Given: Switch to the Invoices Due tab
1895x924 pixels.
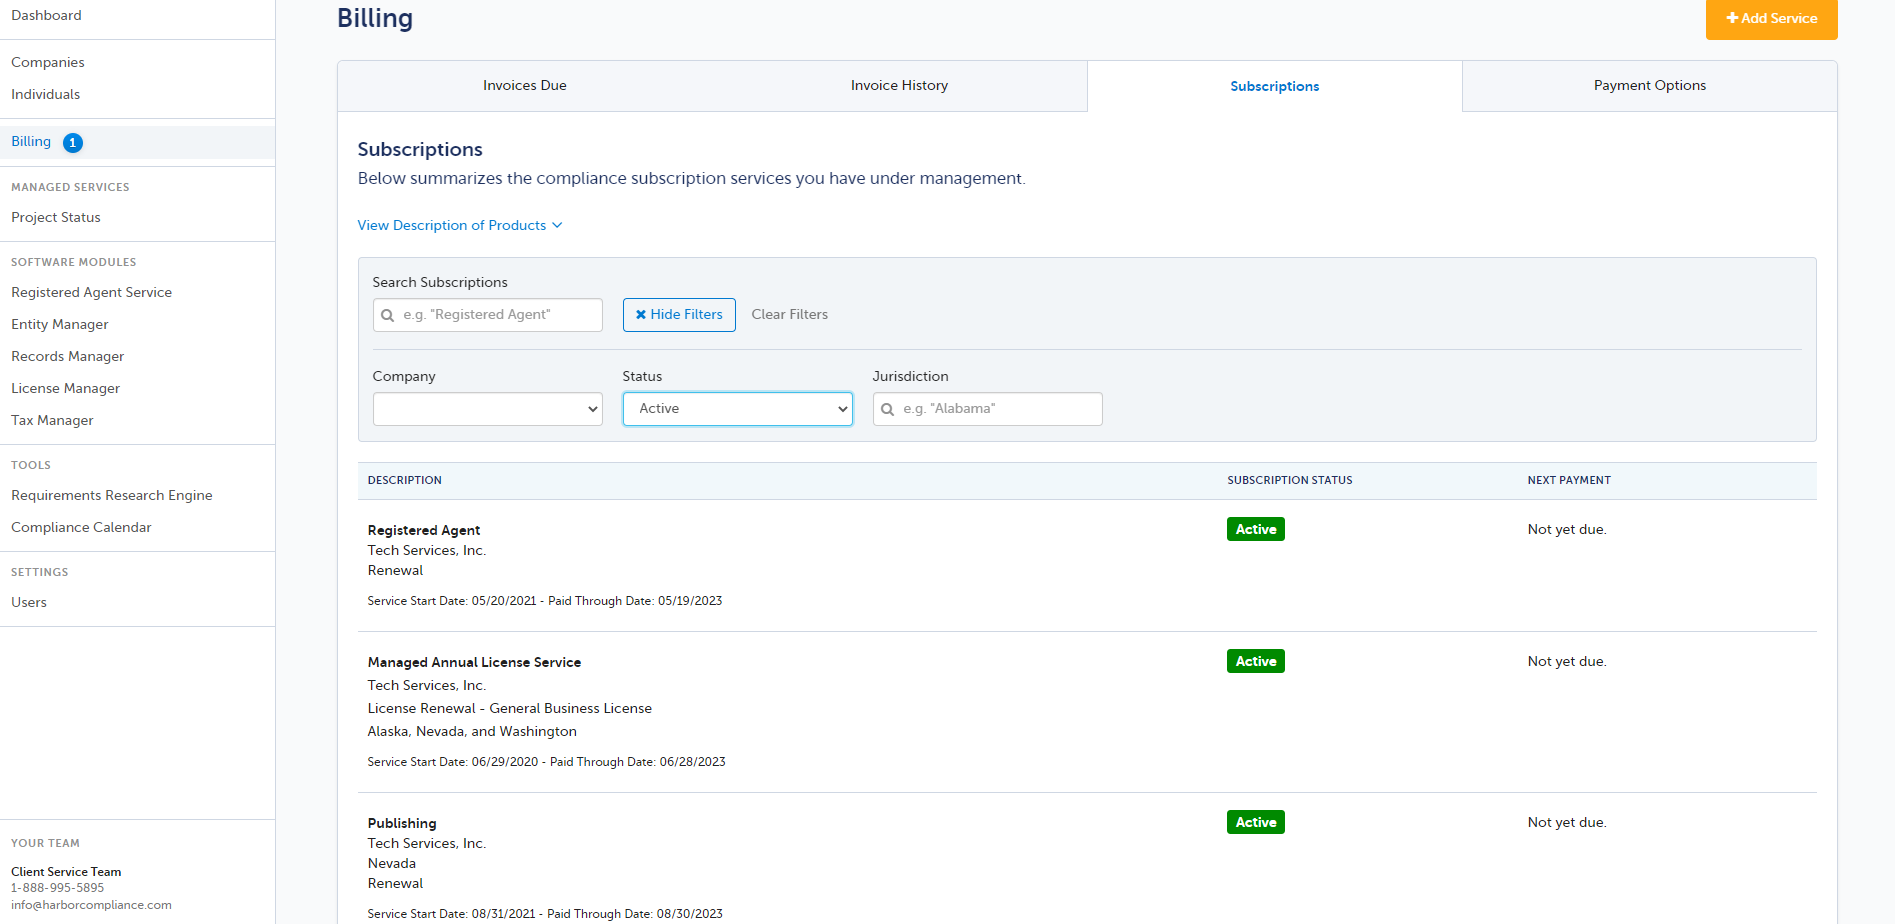Looking at the screenshot, I should pos(524,86).
